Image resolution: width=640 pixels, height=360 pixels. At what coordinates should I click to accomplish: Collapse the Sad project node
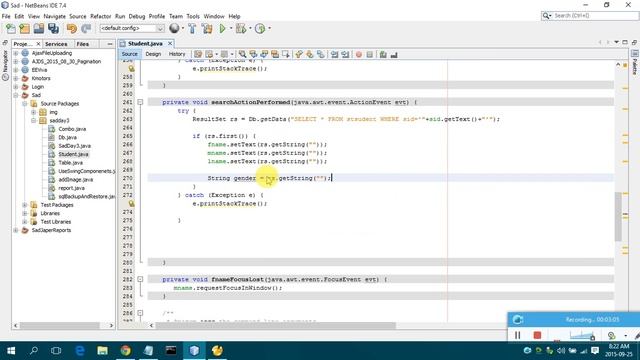[x=16, y=95]
